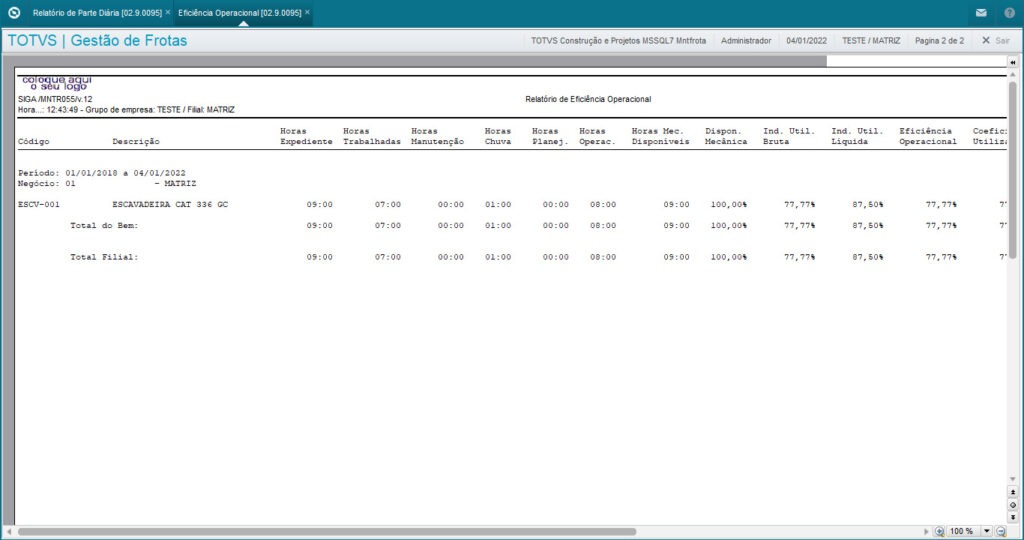The height and width of the screenshot is (540, 1024).
Task: Click ESCV-001 row 100,00% Dispon. Mecânica value
Action: point(729,204)
